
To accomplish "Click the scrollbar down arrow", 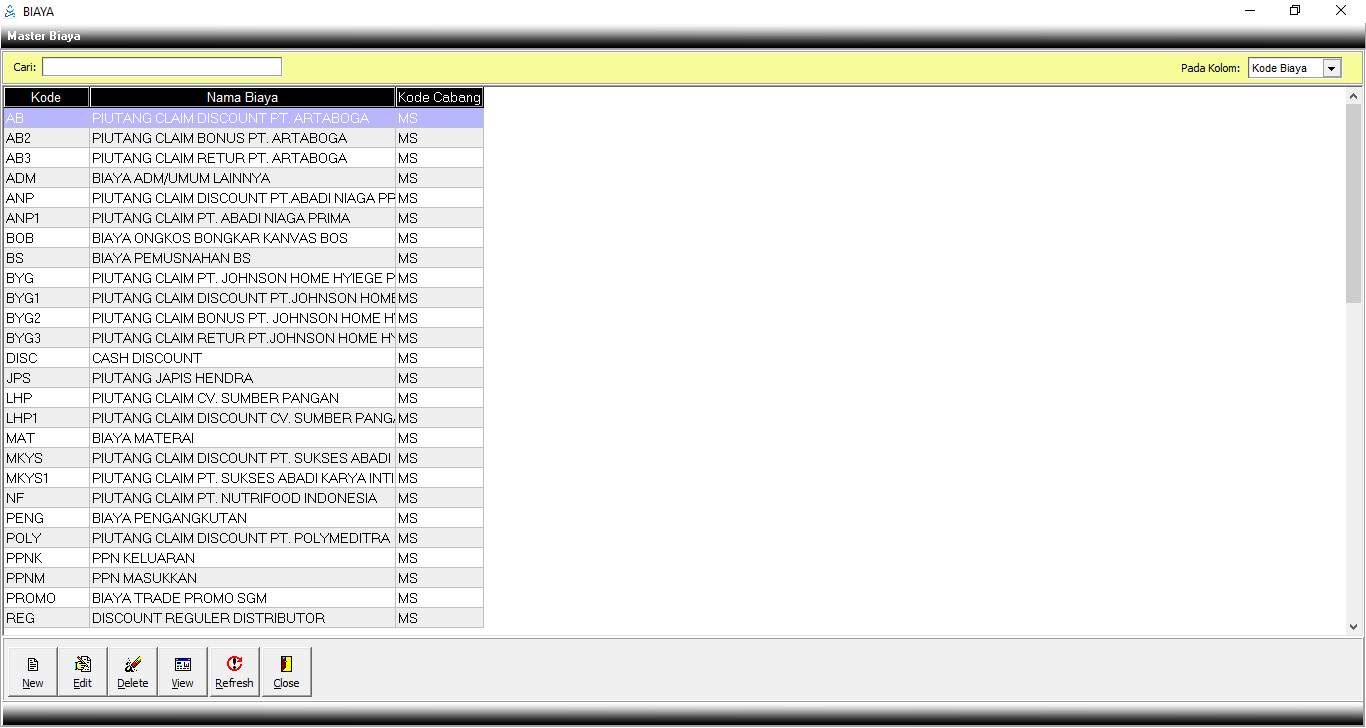I will pyautogui.click(x=1354, y=627).
